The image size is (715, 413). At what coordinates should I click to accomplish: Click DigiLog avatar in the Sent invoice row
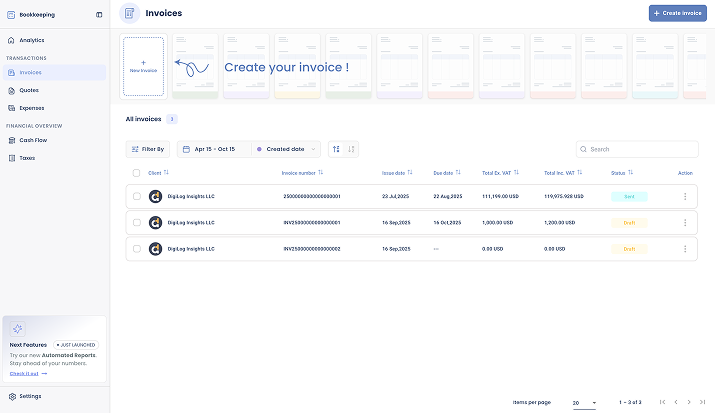pyautogui.click(x=155, y=196)
